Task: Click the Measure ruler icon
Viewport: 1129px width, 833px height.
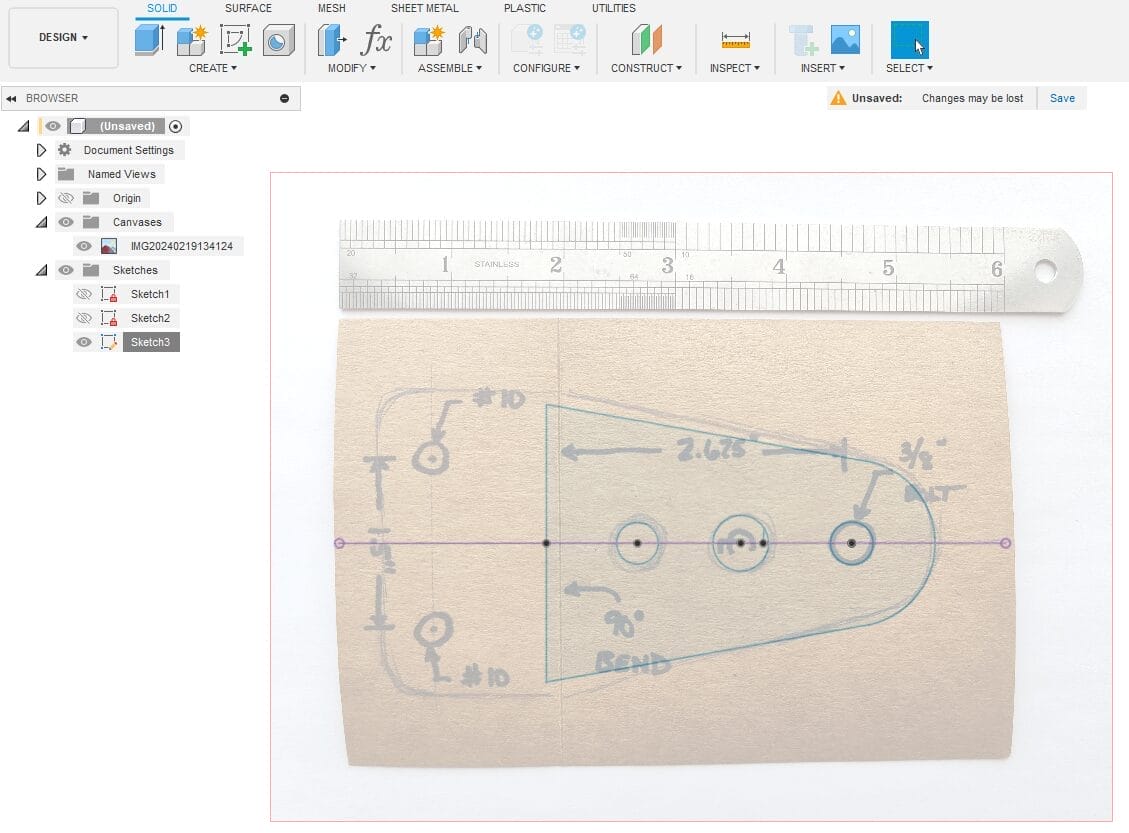Action: pos(735,40)
